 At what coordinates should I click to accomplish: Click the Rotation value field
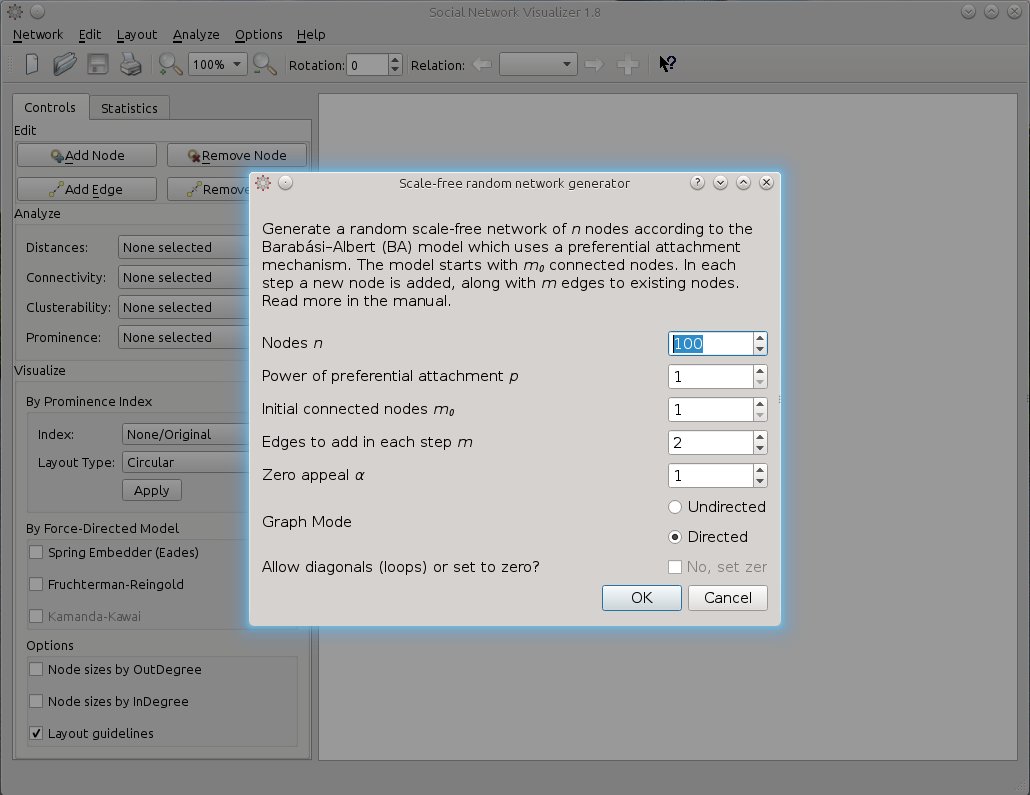click(367, 65)
